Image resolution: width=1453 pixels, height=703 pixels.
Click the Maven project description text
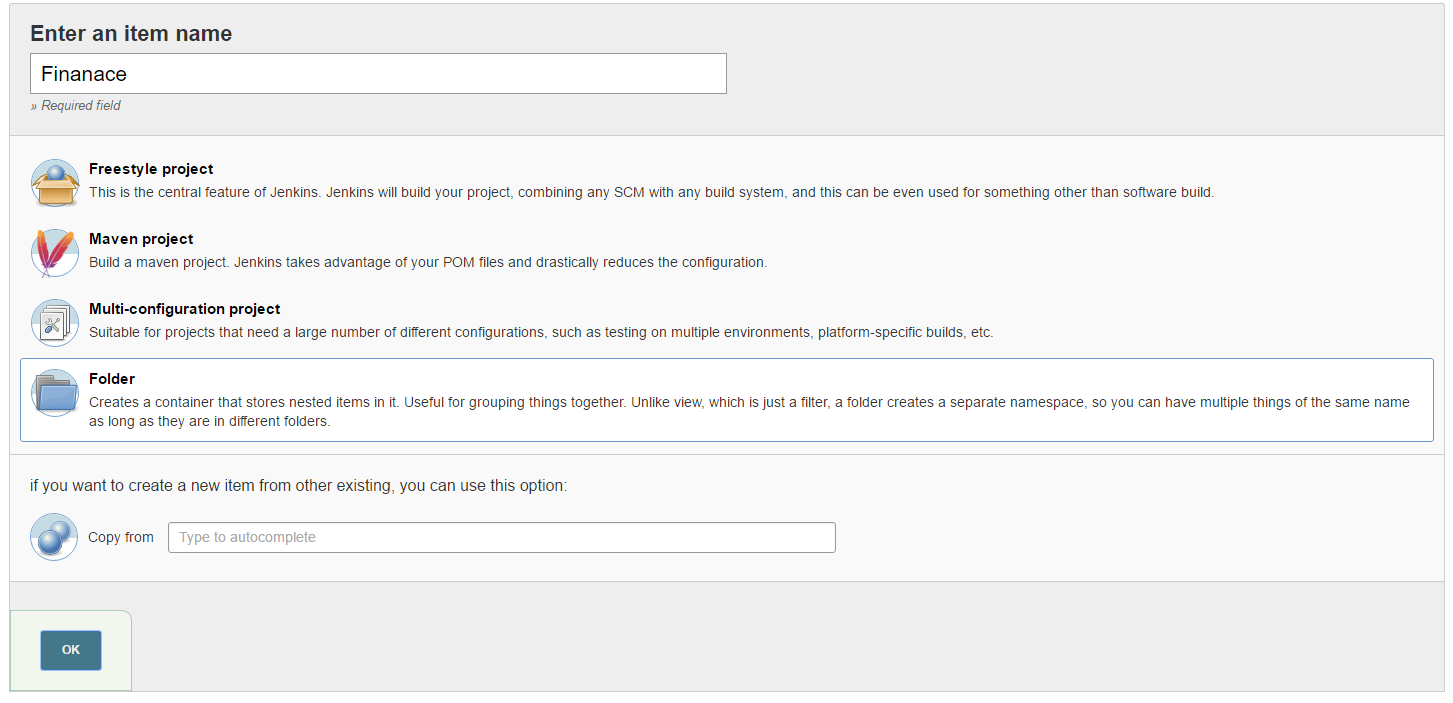(428, 262)
